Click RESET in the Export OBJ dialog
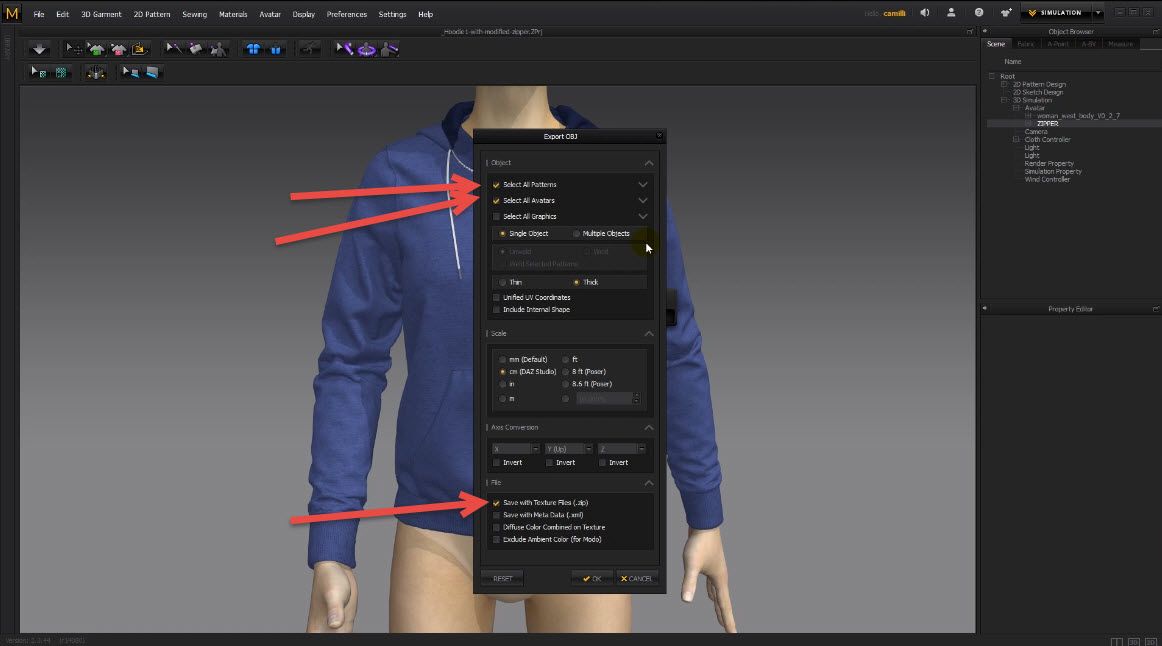The width and height of the screenshot is (1162, 646). (501, 578)
